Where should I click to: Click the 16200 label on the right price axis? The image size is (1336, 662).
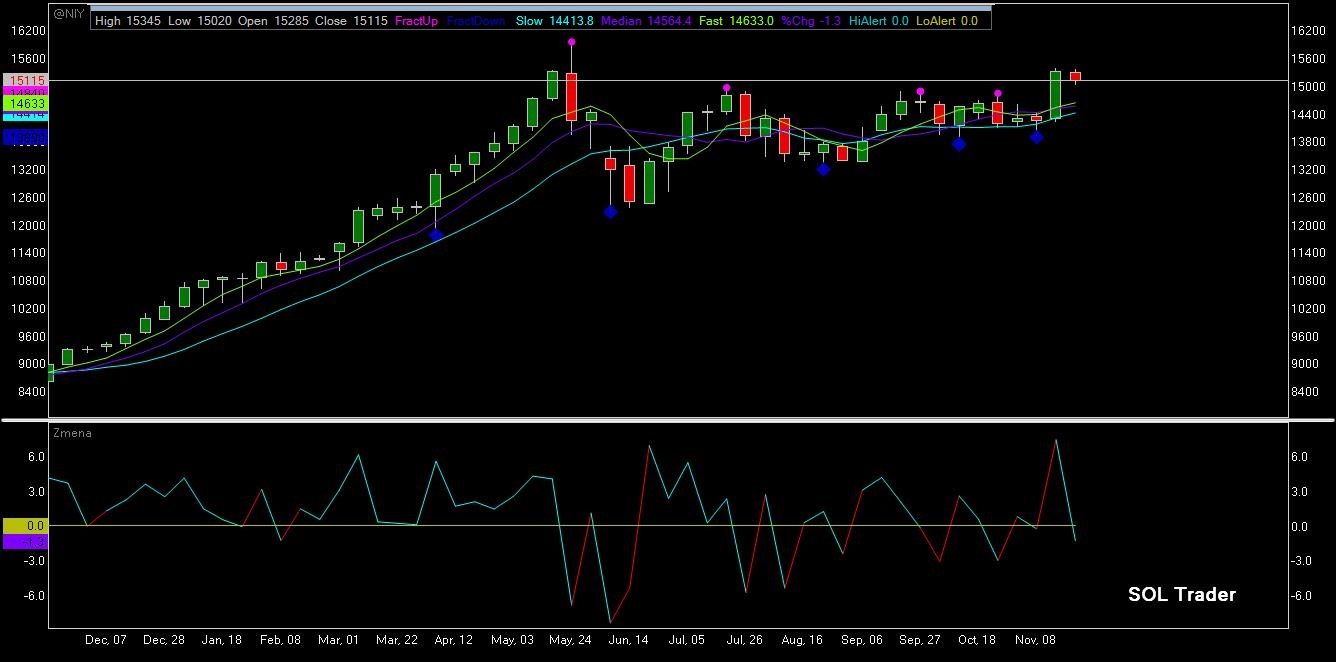tap(1311, 31)
